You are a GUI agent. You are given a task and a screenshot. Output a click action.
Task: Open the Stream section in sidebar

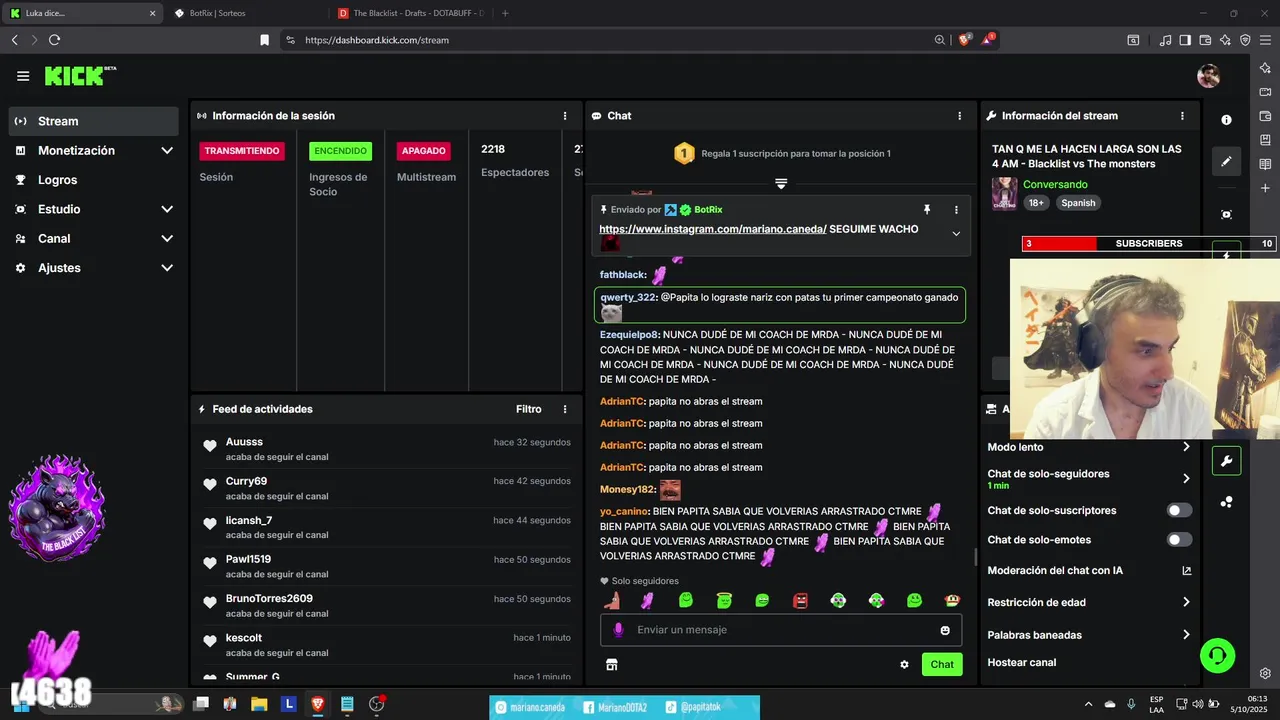pos(94,121)
